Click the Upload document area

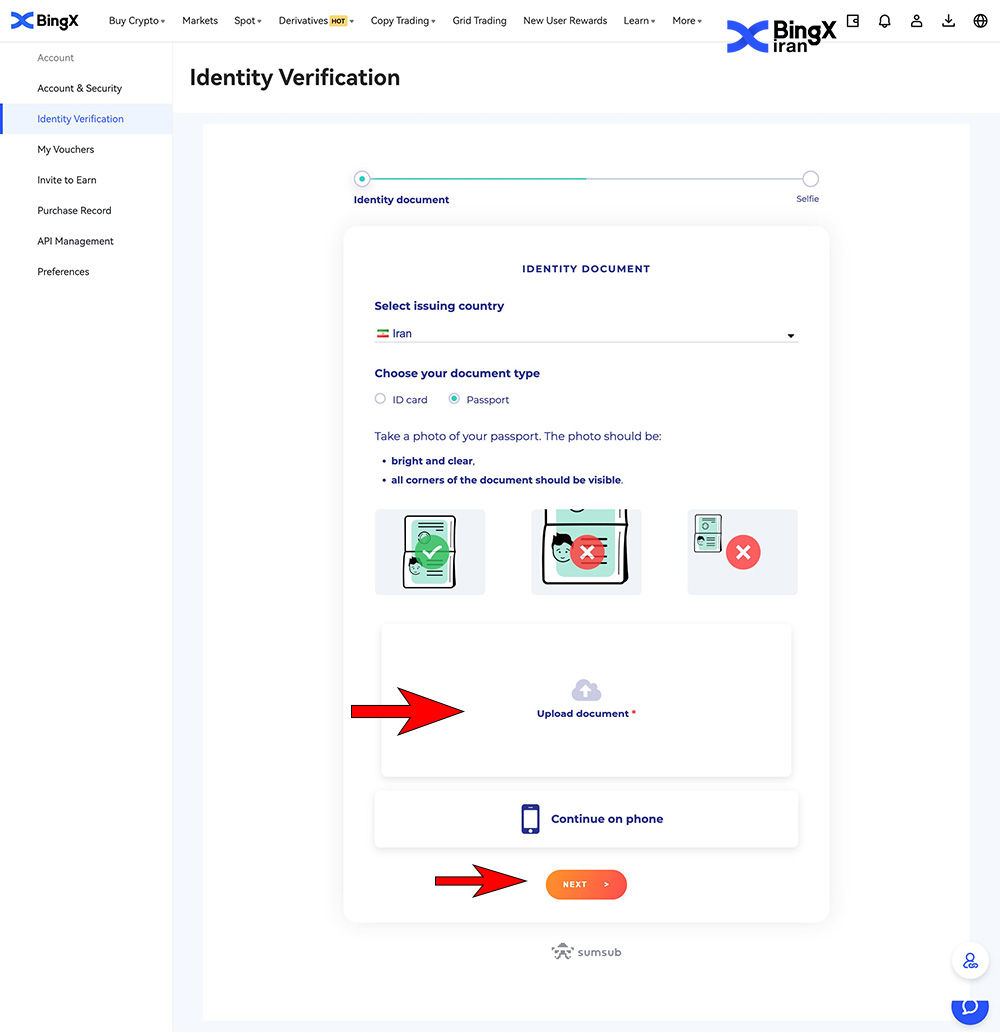point(586,700)
